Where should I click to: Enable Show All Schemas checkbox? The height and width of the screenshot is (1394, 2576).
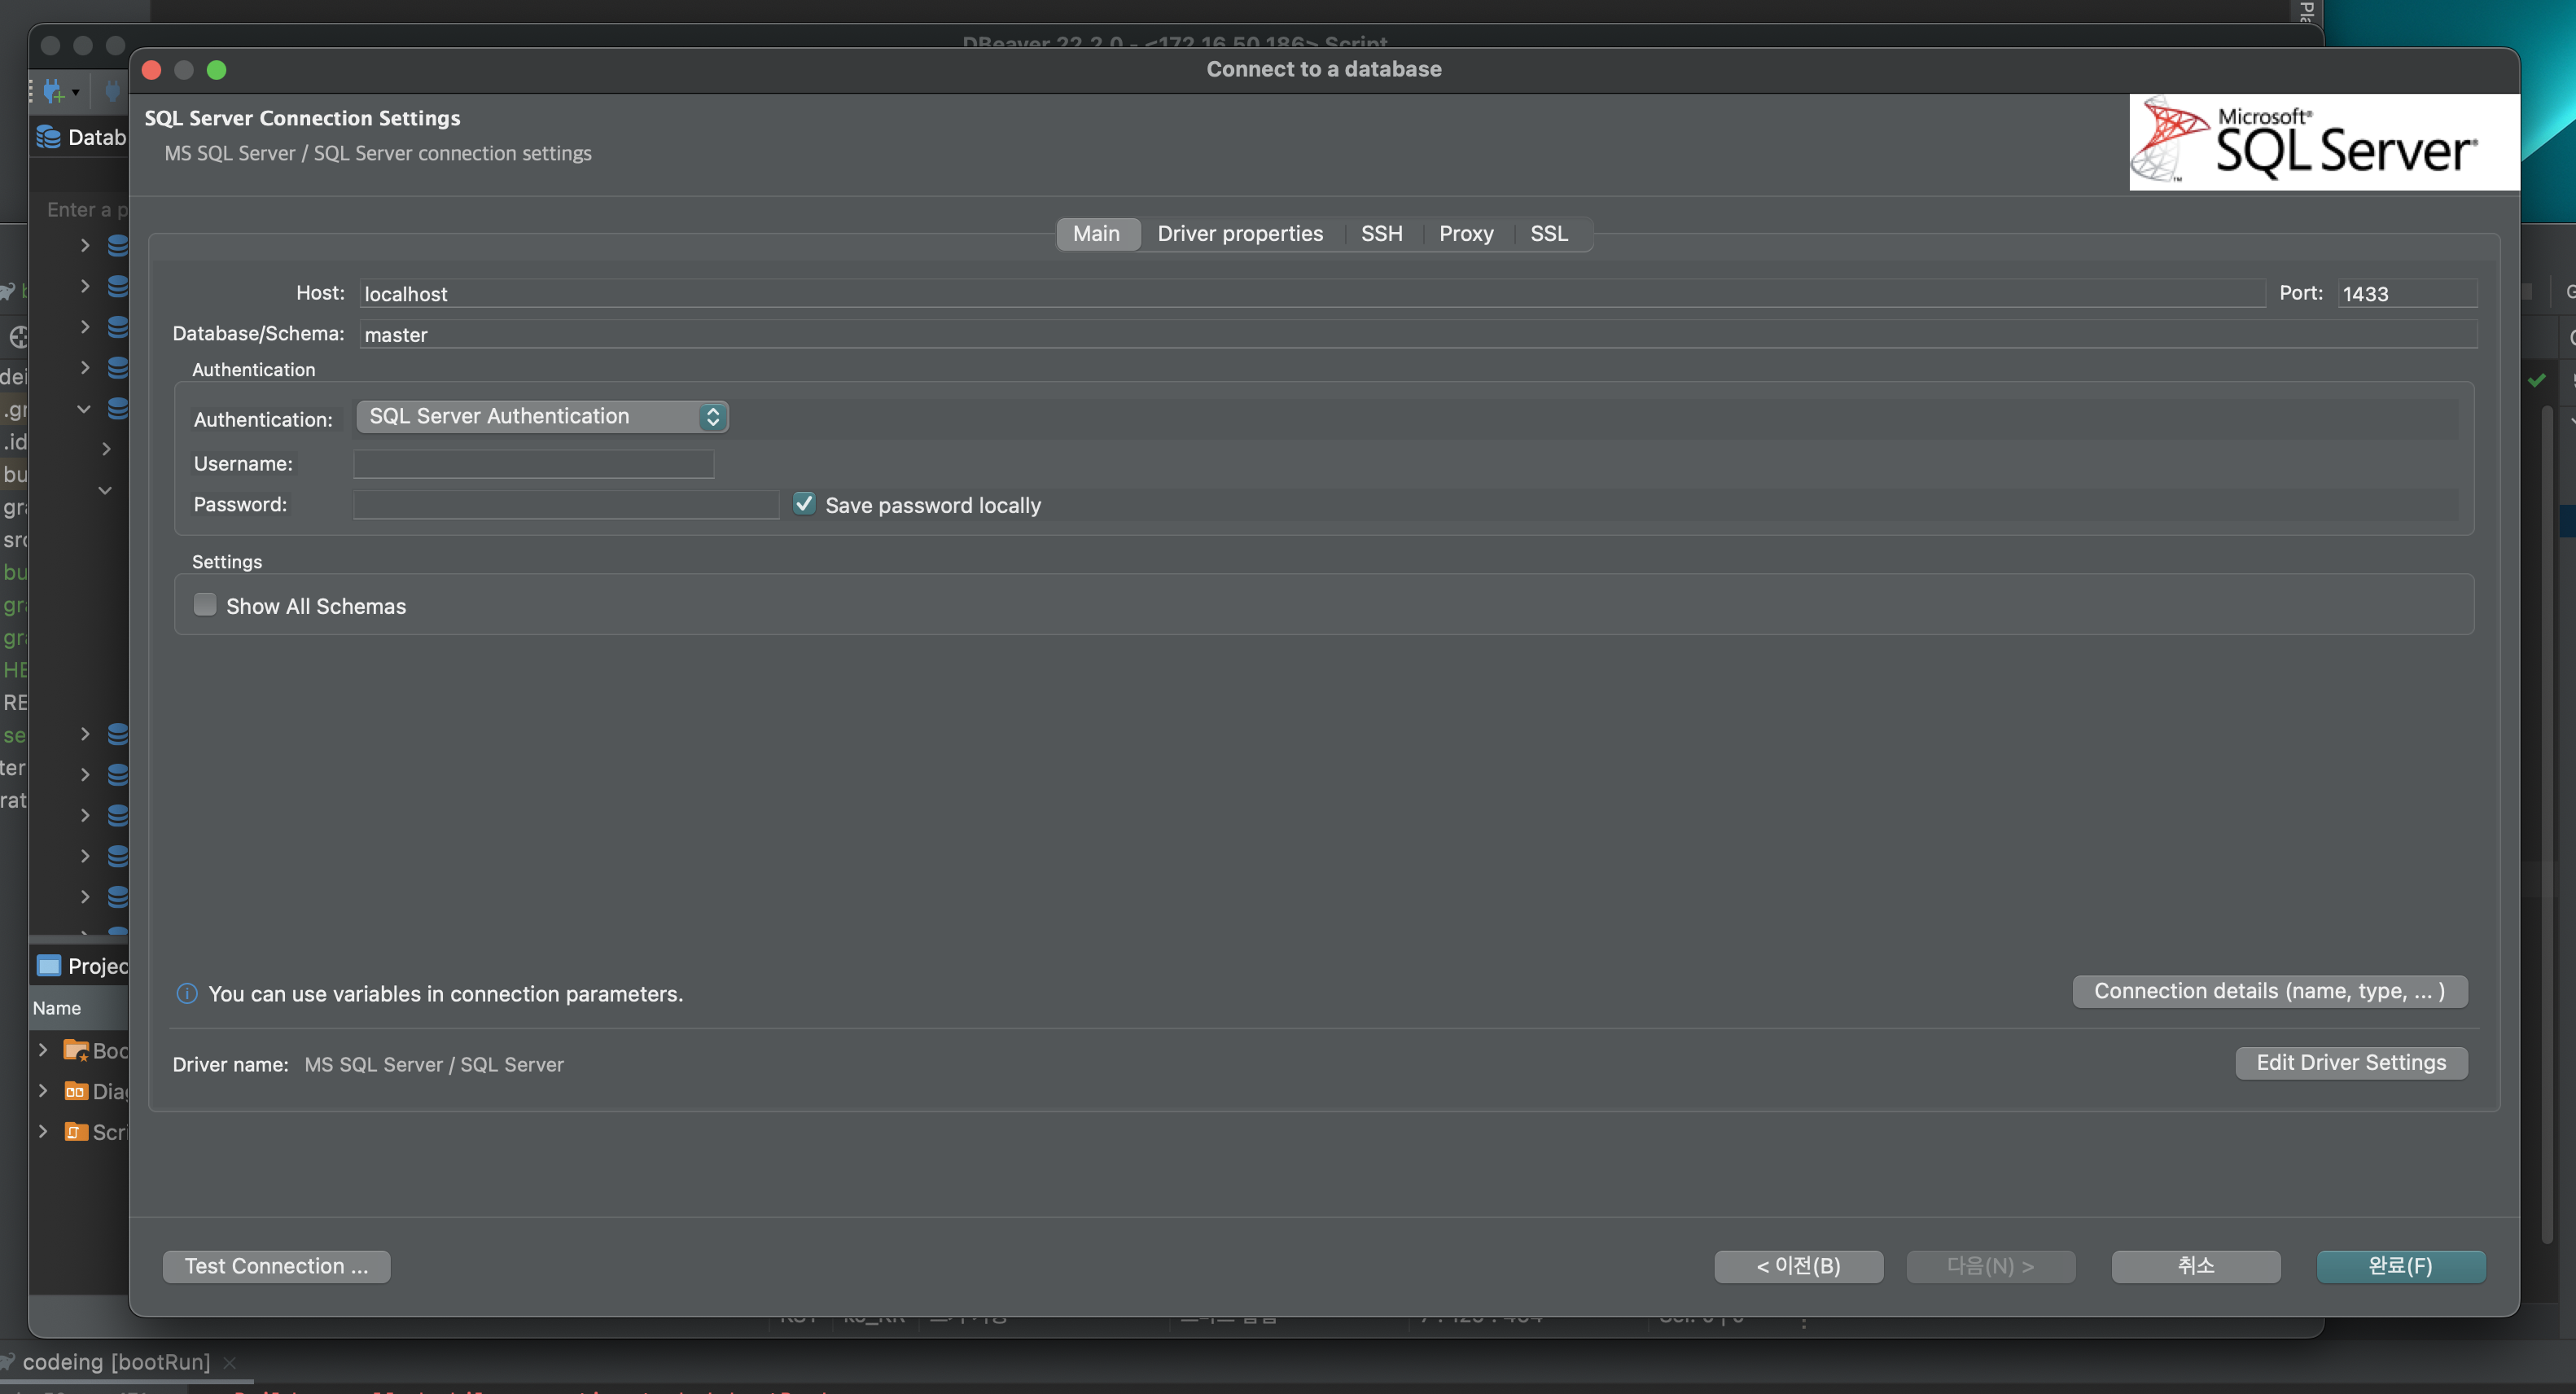[205, 605]
